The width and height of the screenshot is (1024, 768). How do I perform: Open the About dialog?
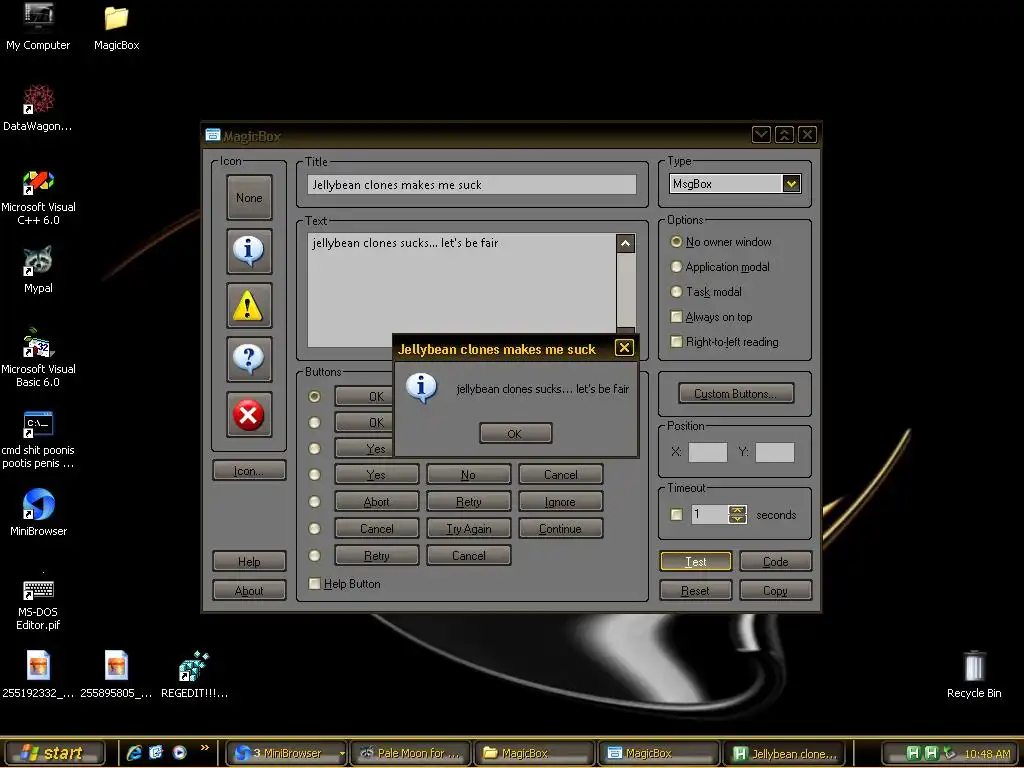click(249, 590)
